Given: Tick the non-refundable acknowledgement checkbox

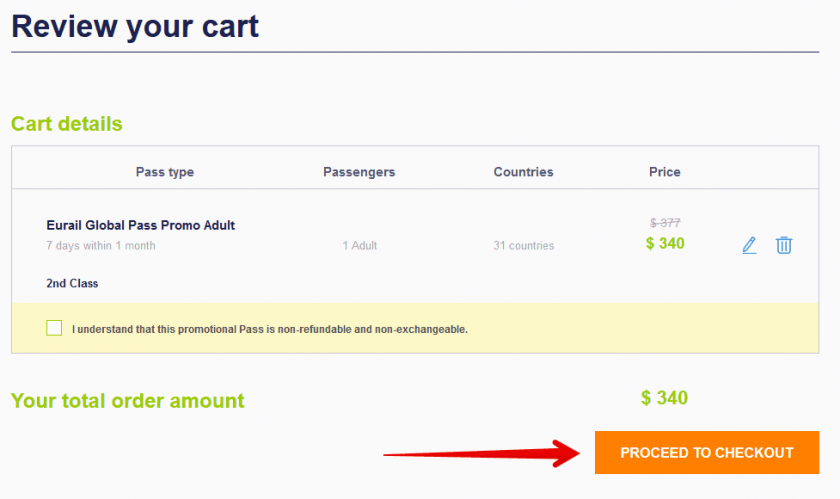Looking at the screenshot, I should click(54, 328).
